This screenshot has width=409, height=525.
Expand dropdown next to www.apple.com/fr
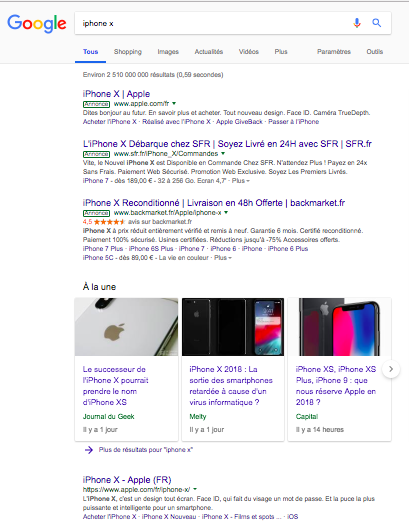pyautogui.click(x=174, y=103)
